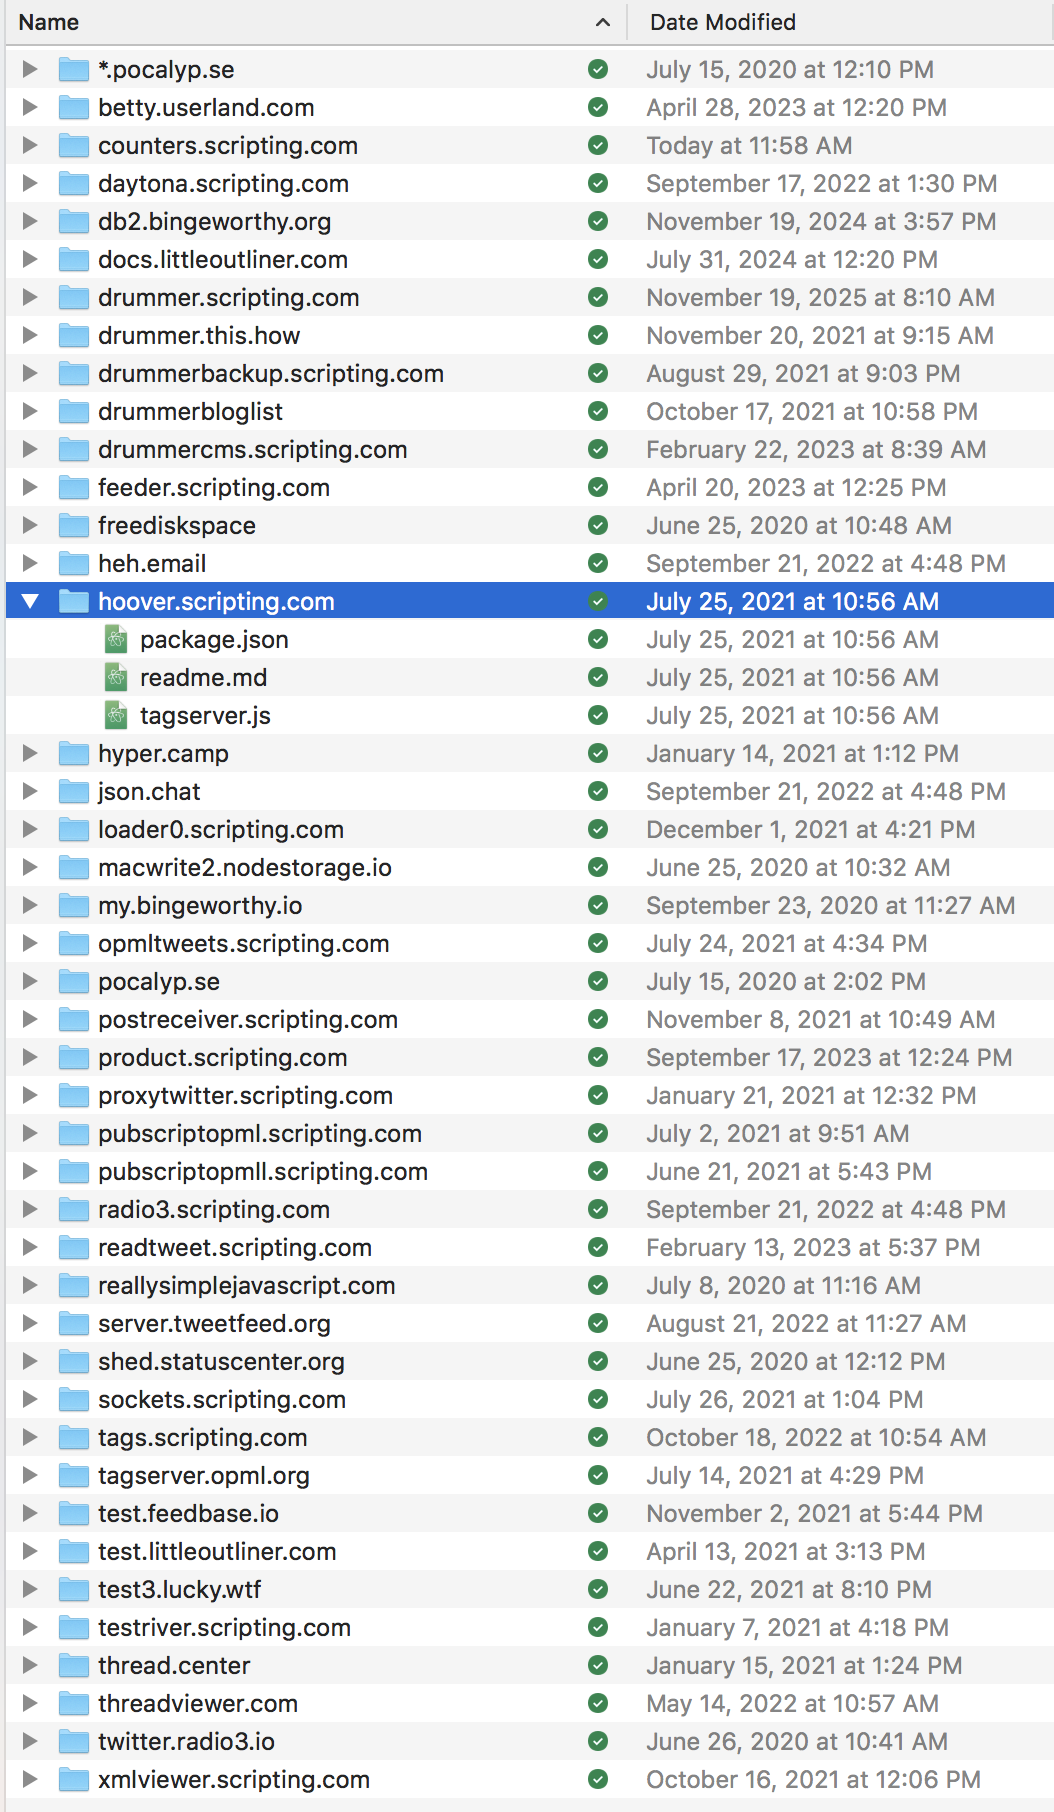Expand the json.chat folder disclosure triangle
This screenshot has width=1054, height=1812.
[30, 792]
